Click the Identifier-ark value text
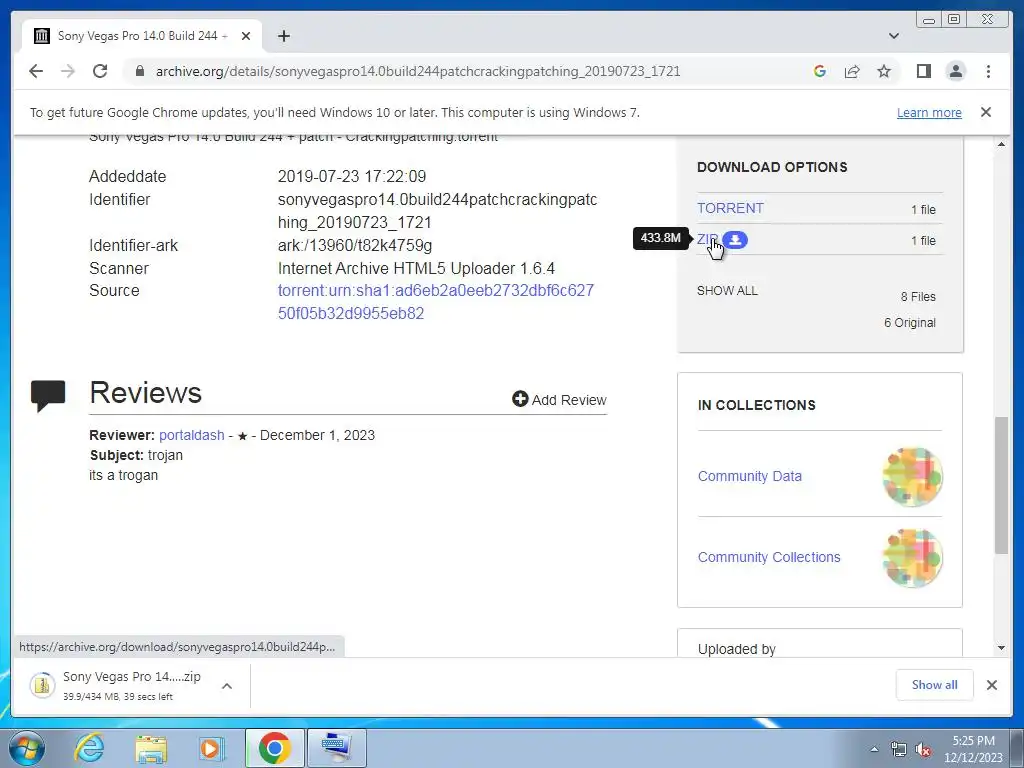1024x768 pixels. click(x=355, y=246)
